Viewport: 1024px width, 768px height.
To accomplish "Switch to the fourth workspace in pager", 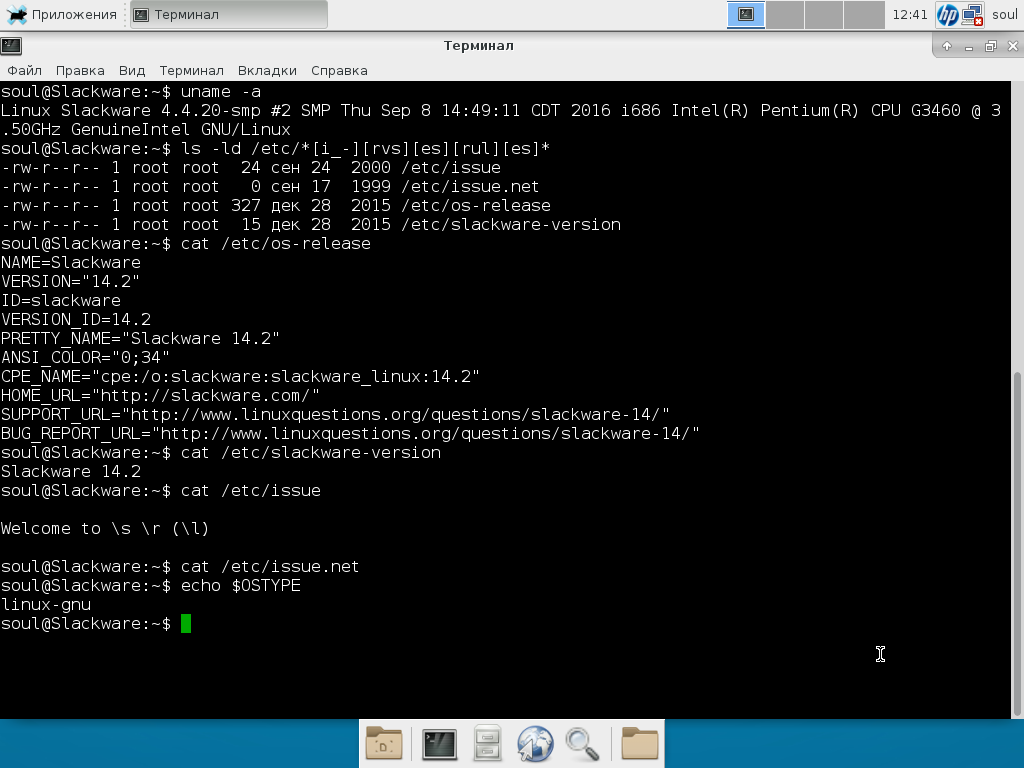I will click(863, 14).
